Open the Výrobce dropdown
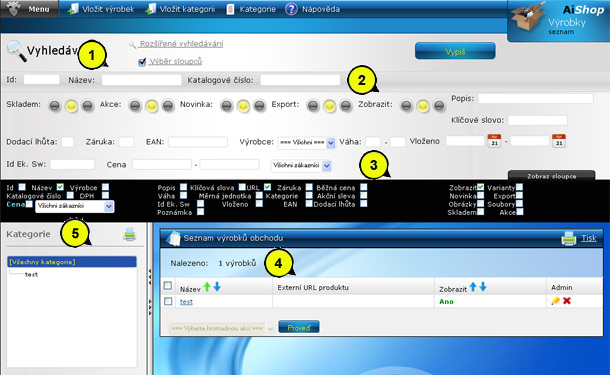 tap(307, 143)
